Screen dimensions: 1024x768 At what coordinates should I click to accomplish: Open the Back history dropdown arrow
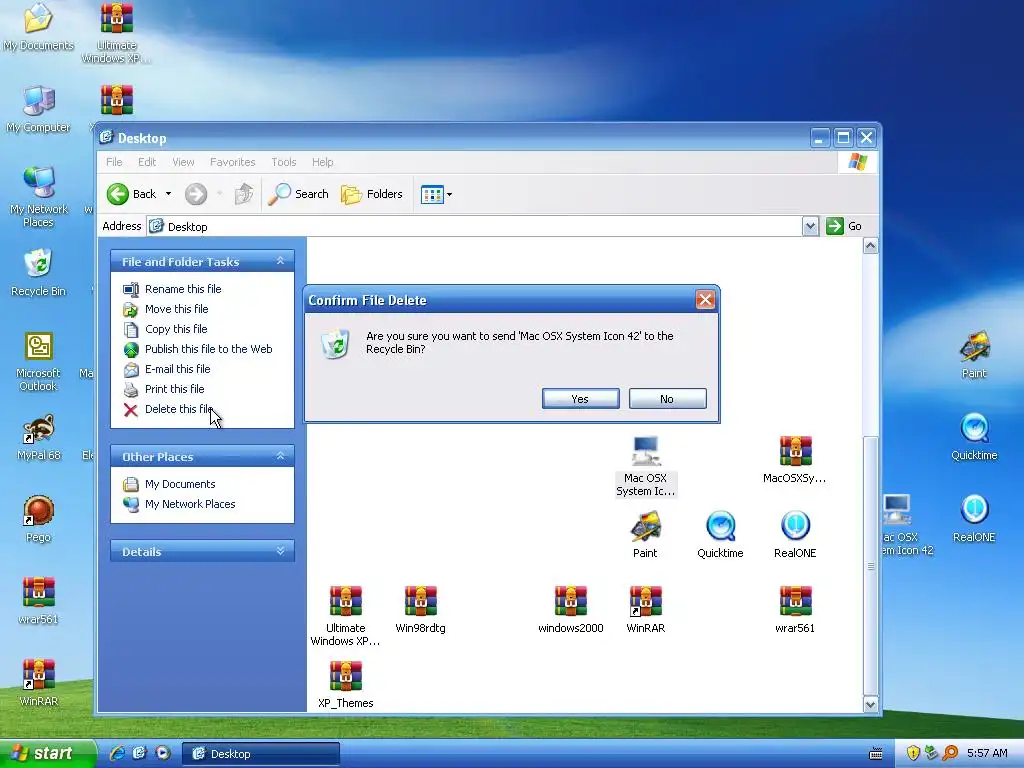[x=168, y=194]
